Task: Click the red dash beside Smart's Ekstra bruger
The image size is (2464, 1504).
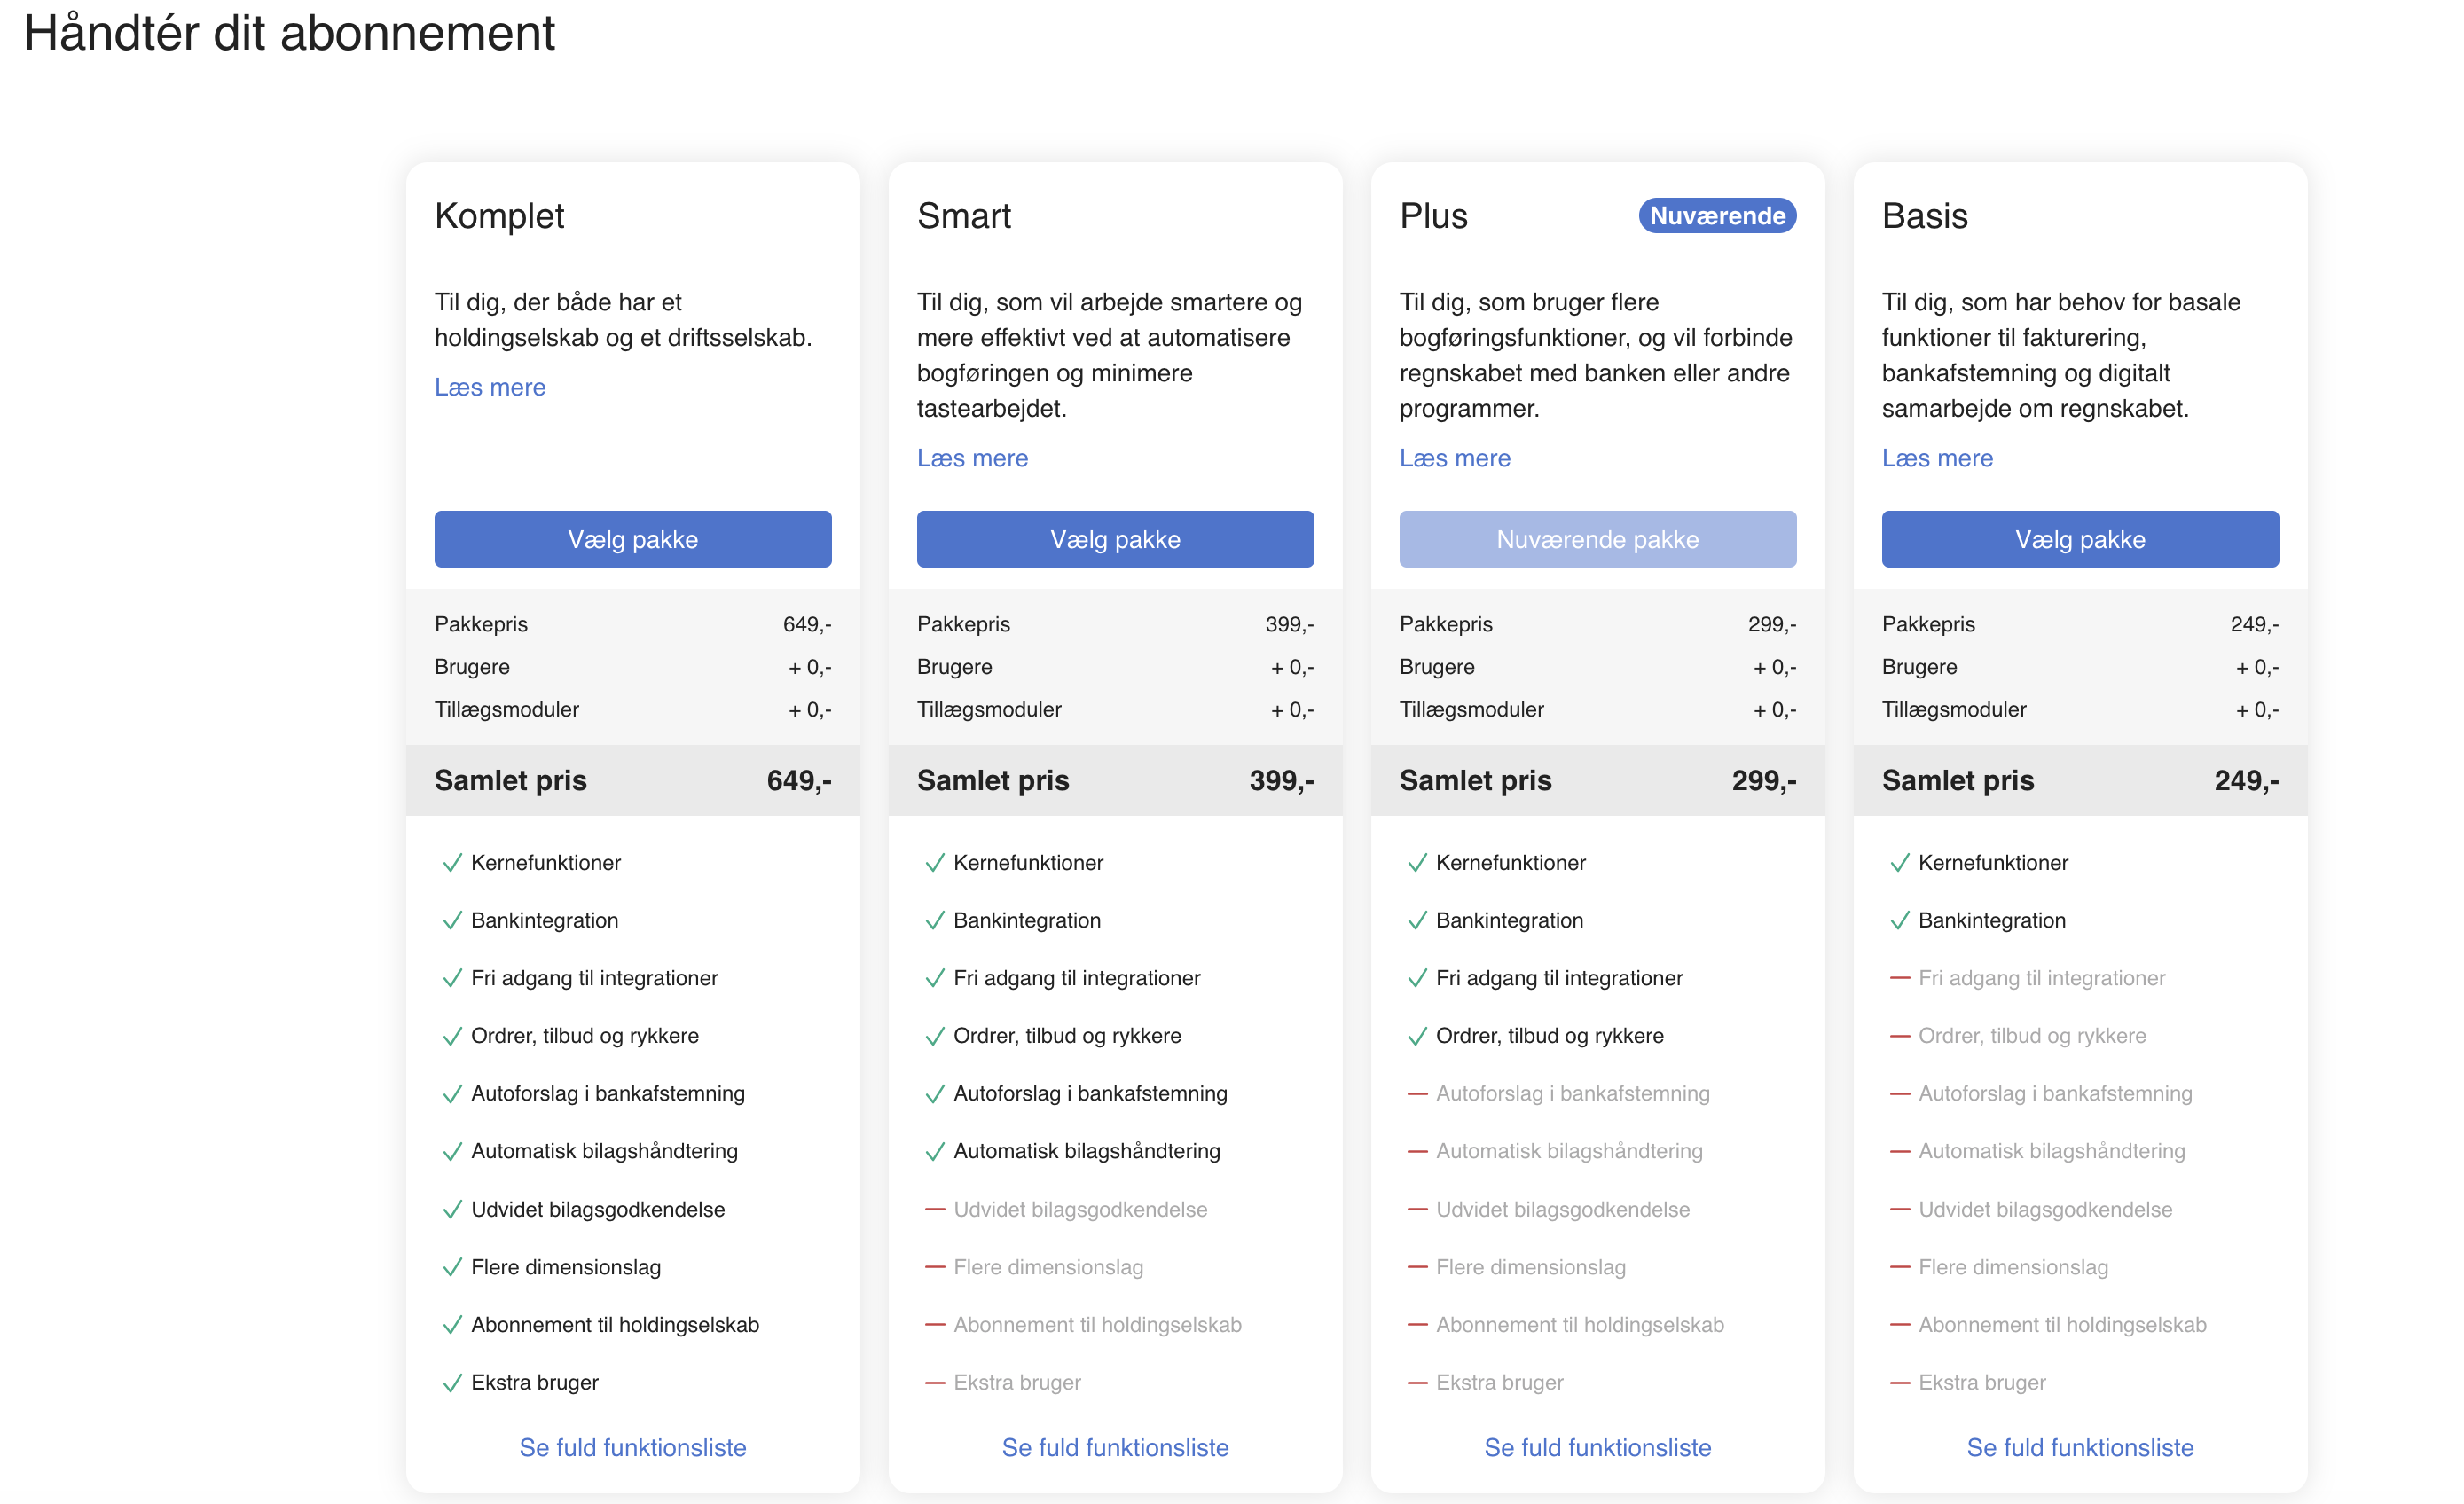Action: tap(935, 1382)
